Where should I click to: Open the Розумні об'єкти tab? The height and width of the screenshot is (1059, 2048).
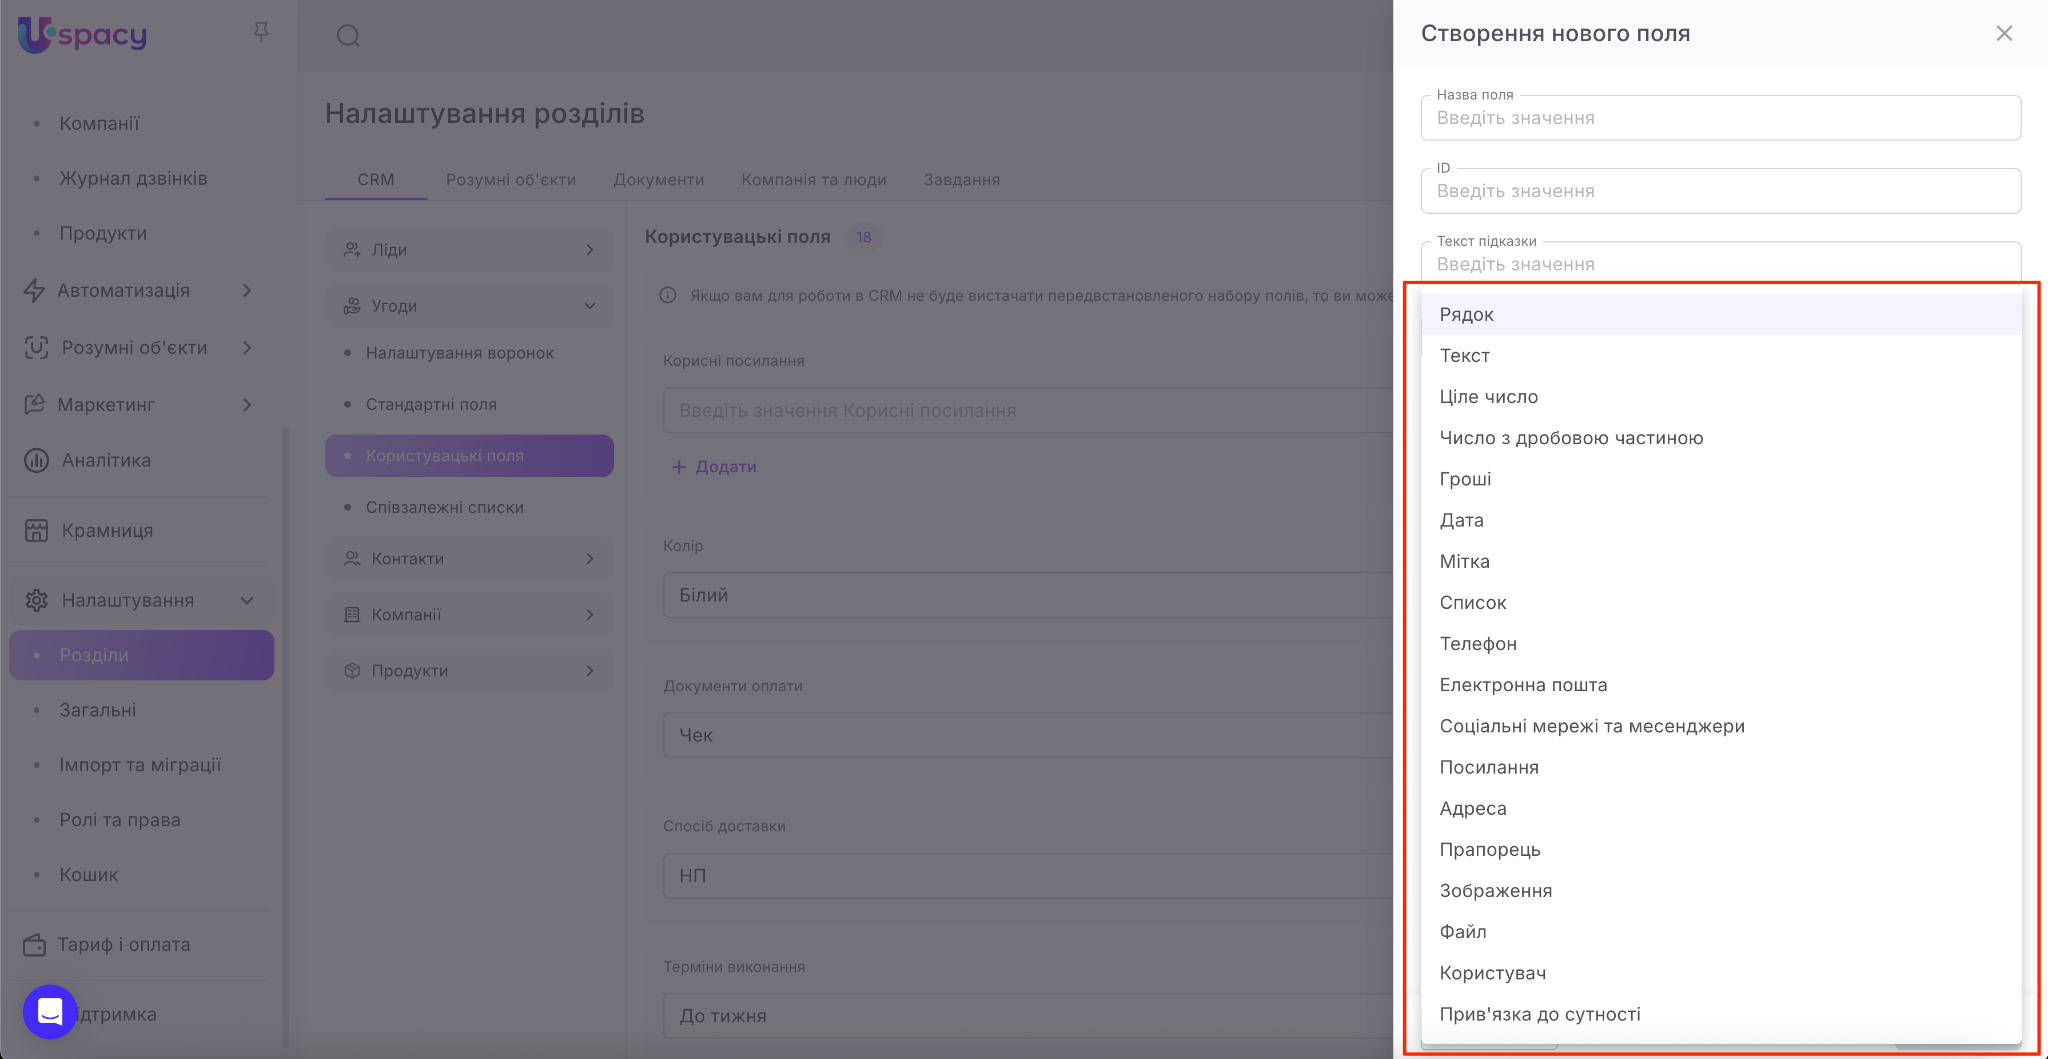[510, 180]
